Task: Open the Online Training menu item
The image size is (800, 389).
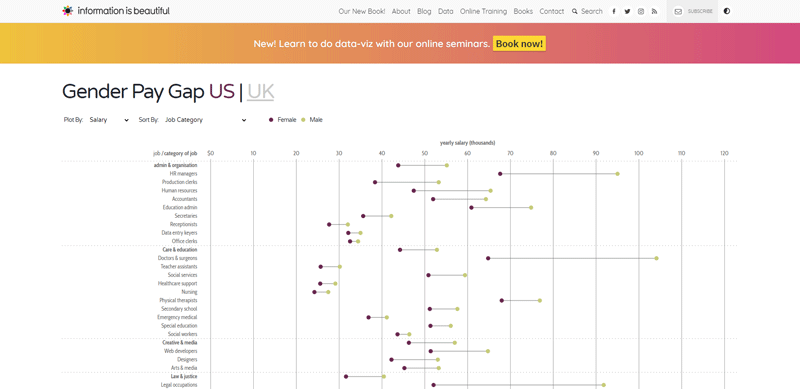Action: pos(483,11)
